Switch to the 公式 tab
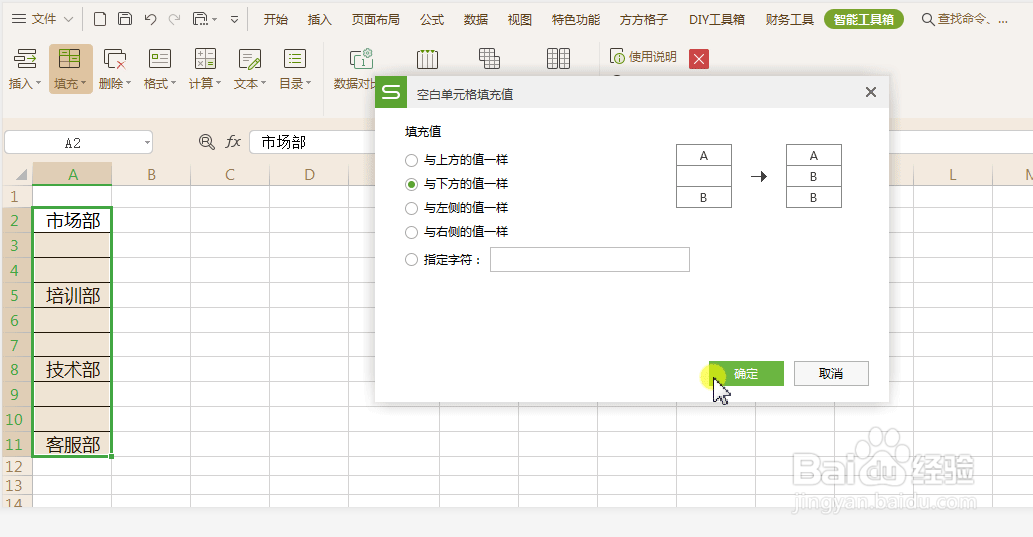The height and width of the screenshot is (537, 1033). tap(432, 20)
